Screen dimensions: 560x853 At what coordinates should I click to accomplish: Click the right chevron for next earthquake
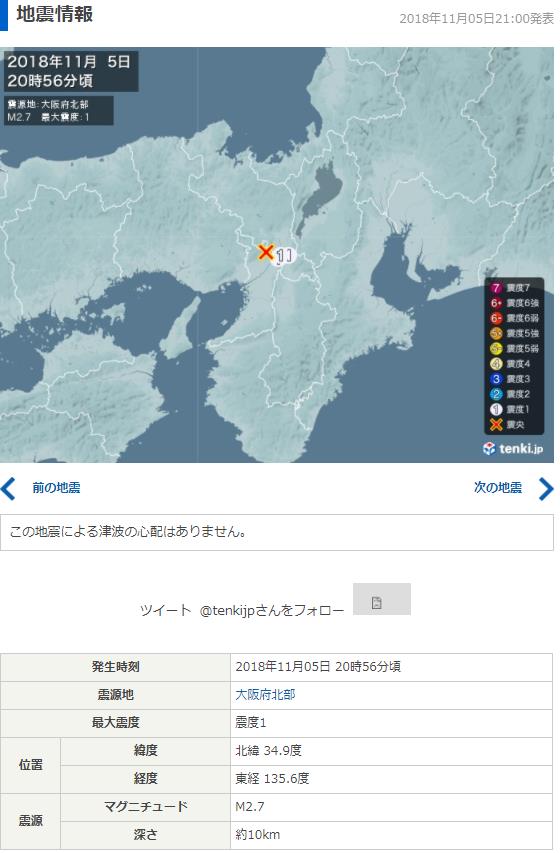click(546, 488)
